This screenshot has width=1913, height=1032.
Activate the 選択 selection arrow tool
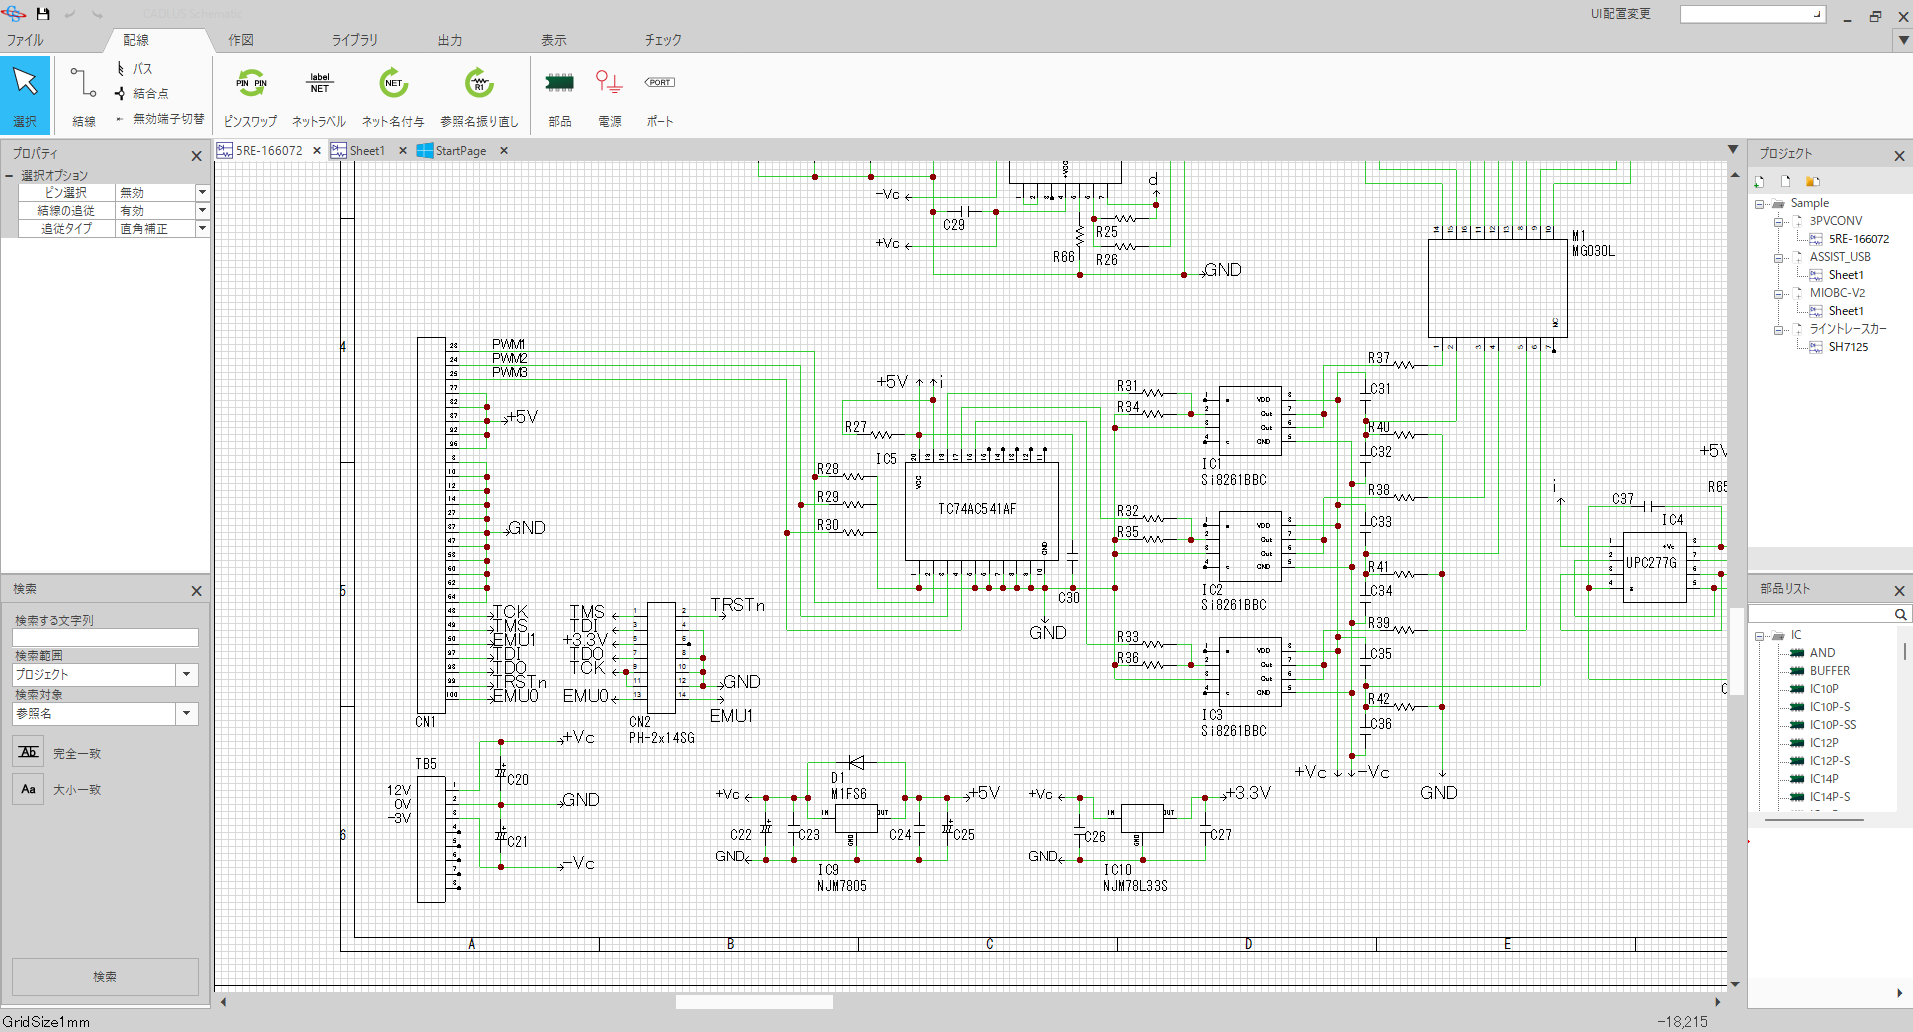[x=25, y=94]
